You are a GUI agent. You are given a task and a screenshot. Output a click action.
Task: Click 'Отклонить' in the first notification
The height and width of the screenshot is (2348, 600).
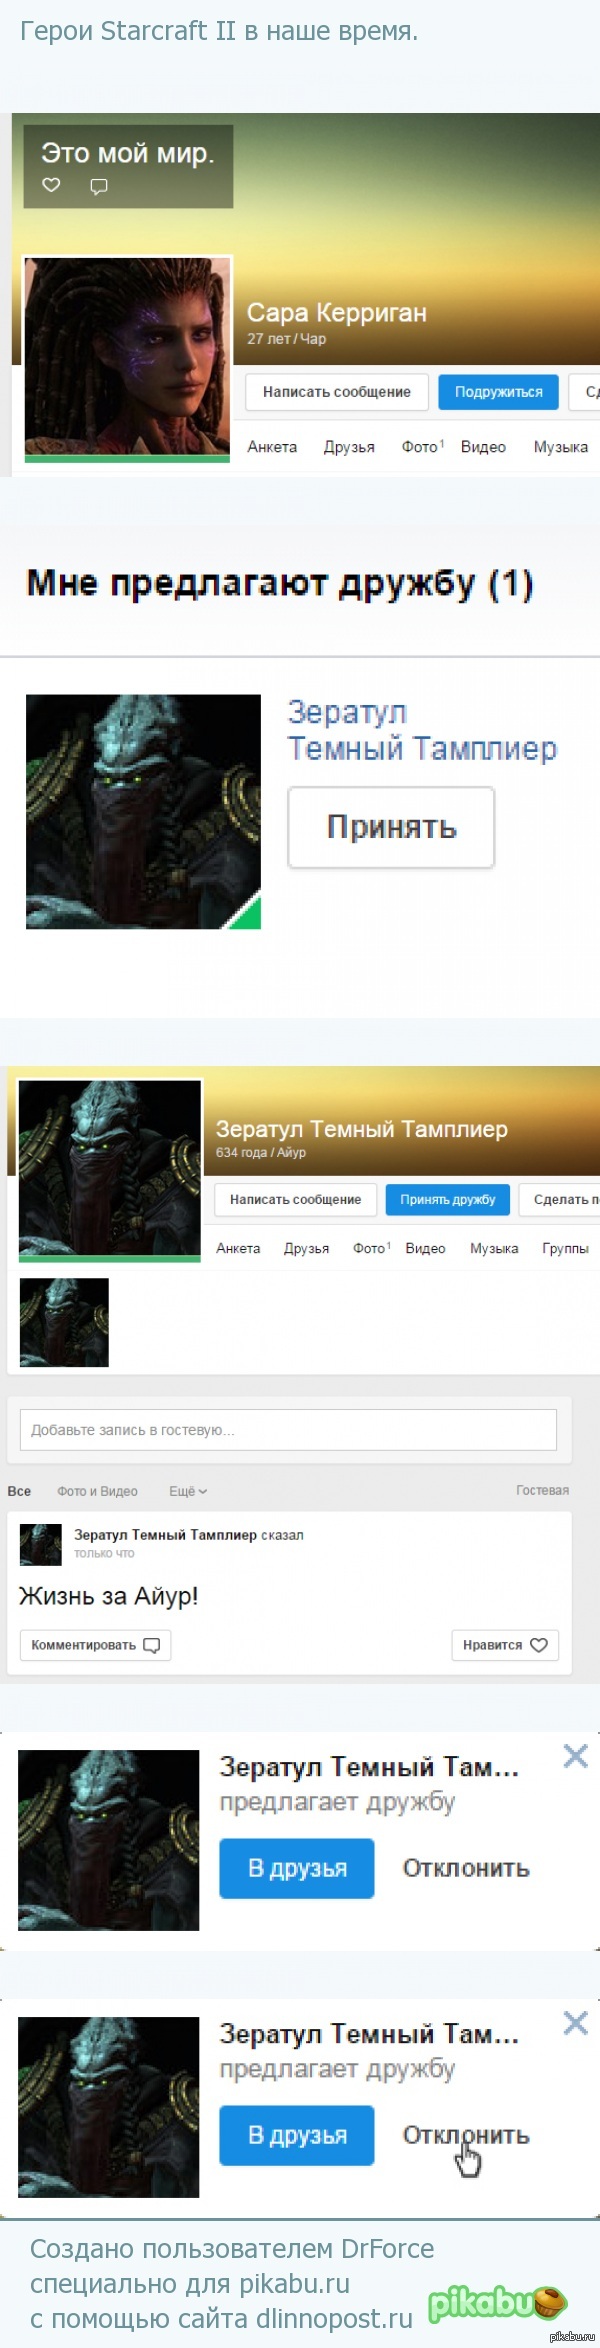pyautogui.click(x=466, y=1868)
